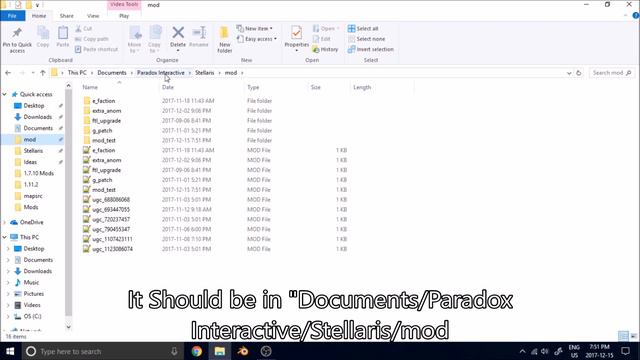640x360 pixels.
Task: Switch to the Home ribbon tab
Action: 39,16
